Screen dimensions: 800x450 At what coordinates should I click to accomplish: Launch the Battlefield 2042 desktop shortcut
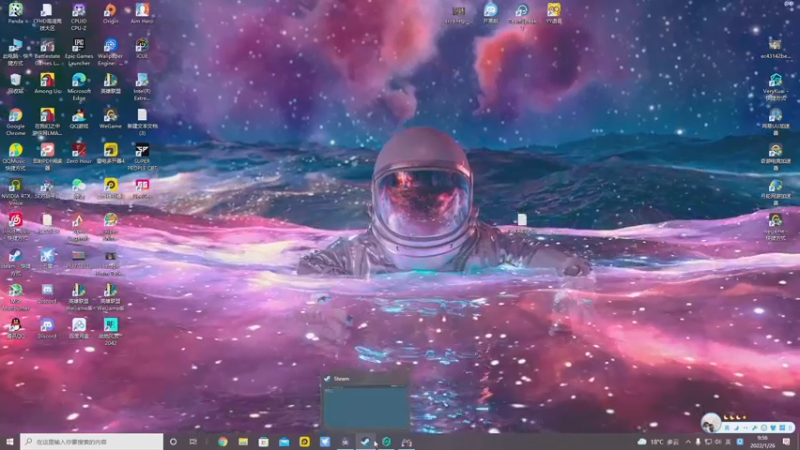coord(110,331)
